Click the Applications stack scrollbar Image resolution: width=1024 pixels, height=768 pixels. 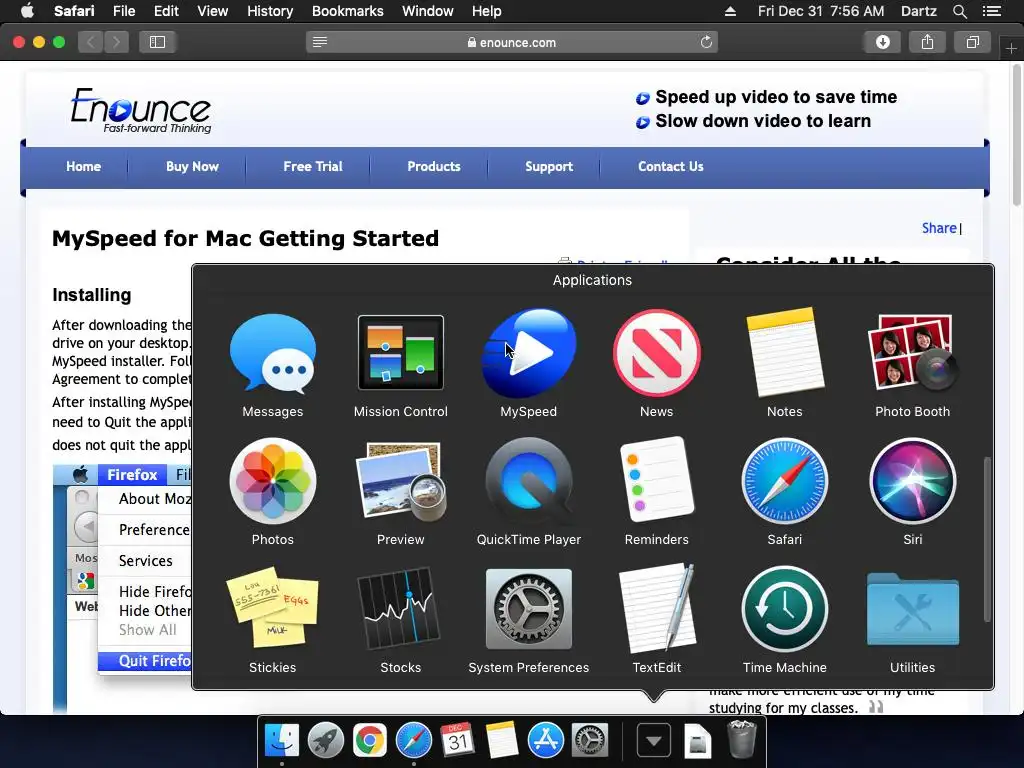click(x=987, y=539)
